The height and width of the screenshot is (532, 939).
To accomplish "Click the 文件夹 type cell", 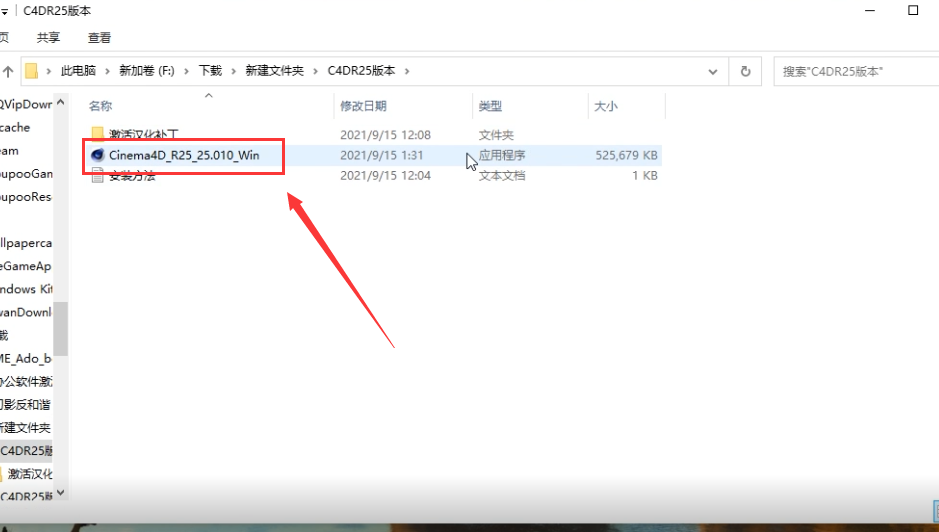I will 496,135.
